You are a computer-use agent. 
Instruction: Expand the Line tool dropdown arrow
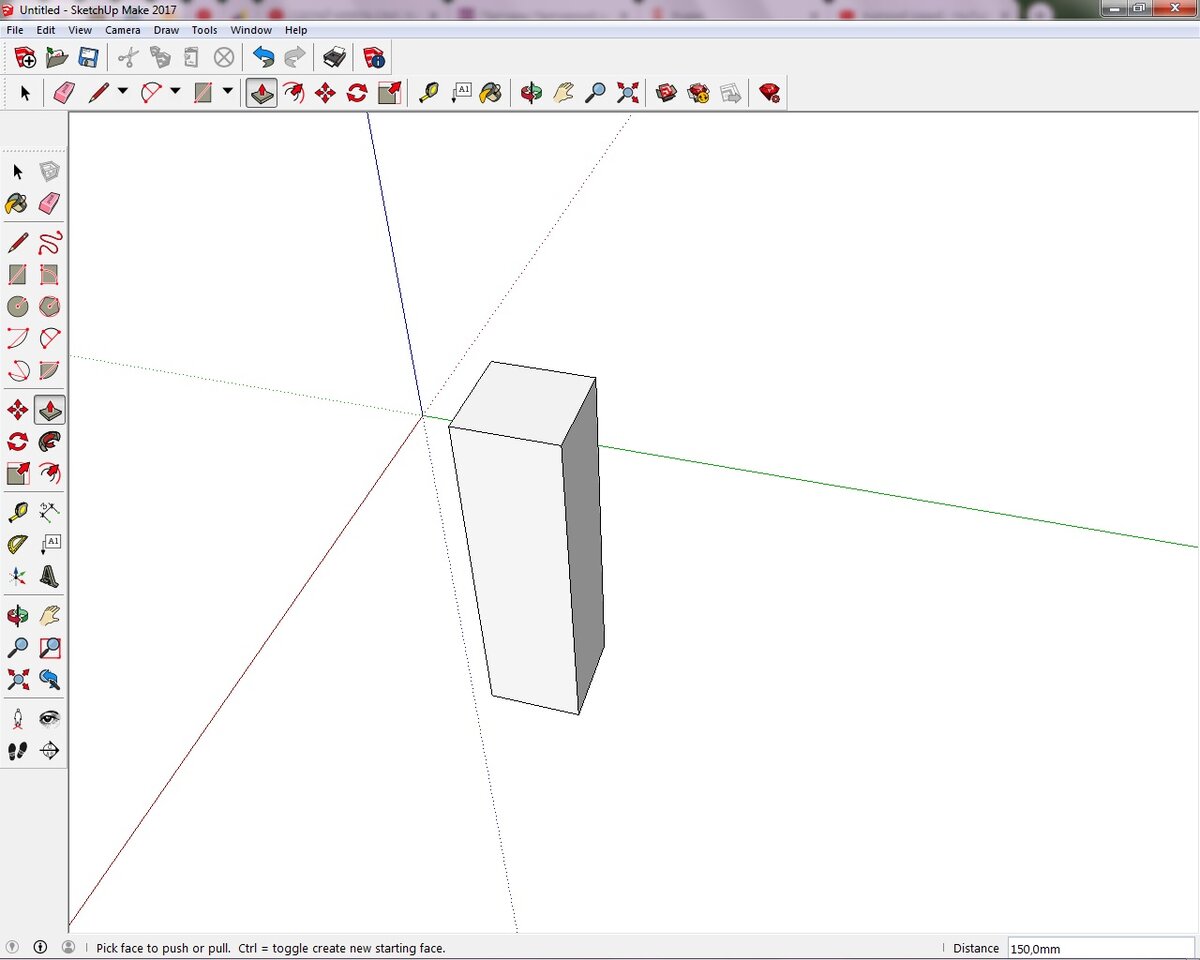[x=123, y=92]
